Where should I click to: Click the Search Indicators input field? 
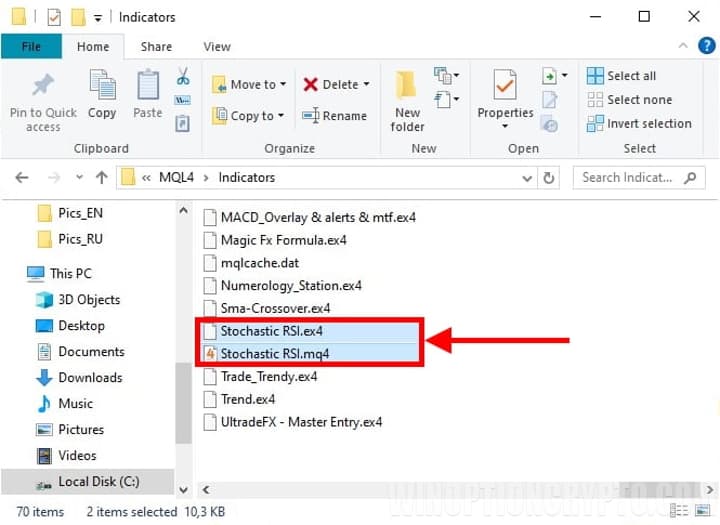(627, 177)
